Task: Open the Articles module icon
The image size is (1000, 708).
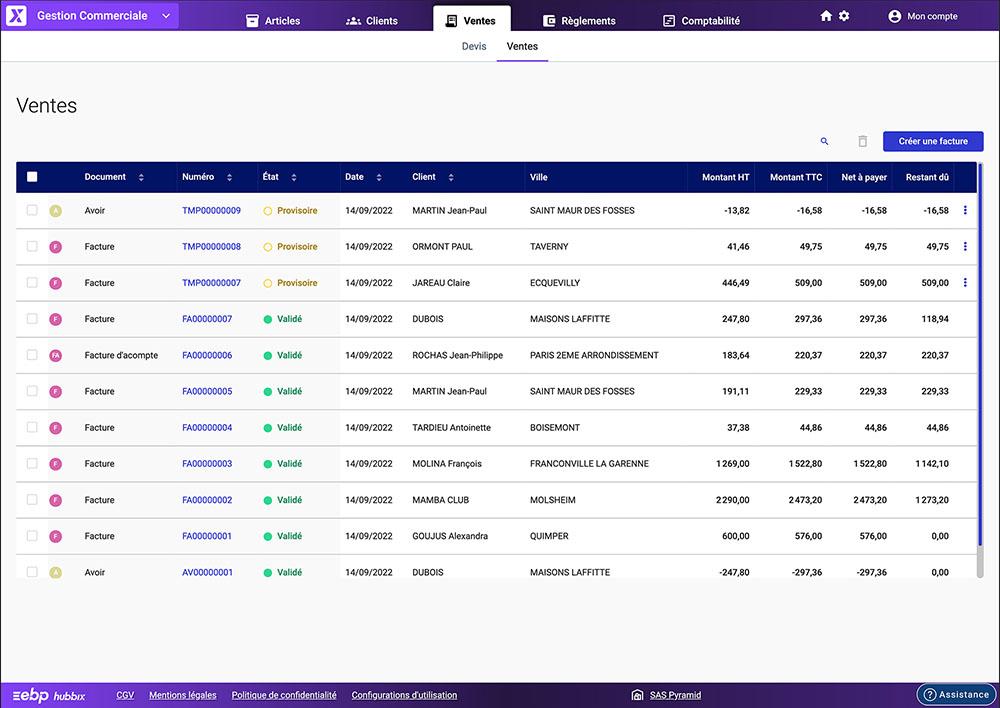Action: (253, 20)
